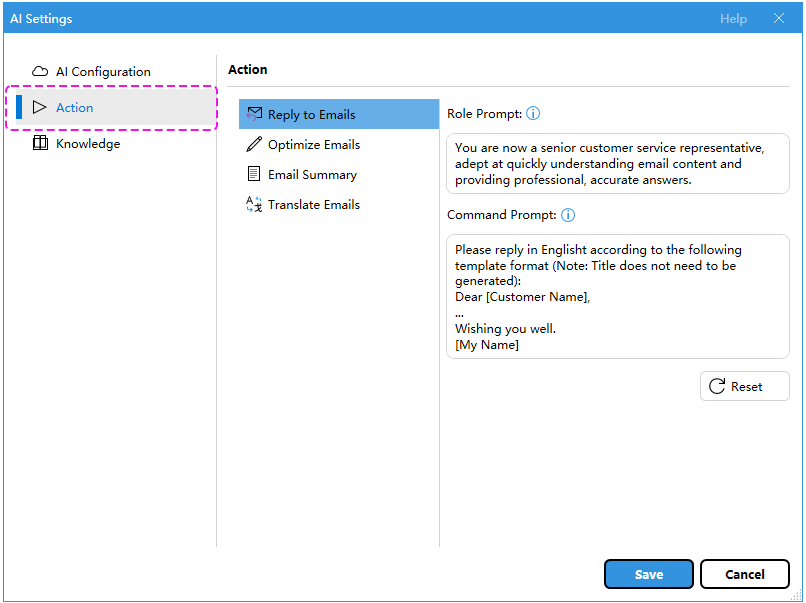Click the play triangle icon for Action

pos(40,108)
